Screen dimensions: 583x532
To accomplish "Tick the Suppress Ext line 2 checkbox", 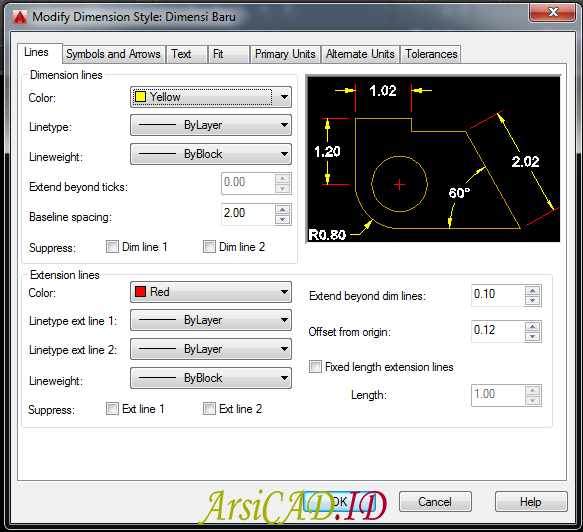I will [x=209, y=409].
